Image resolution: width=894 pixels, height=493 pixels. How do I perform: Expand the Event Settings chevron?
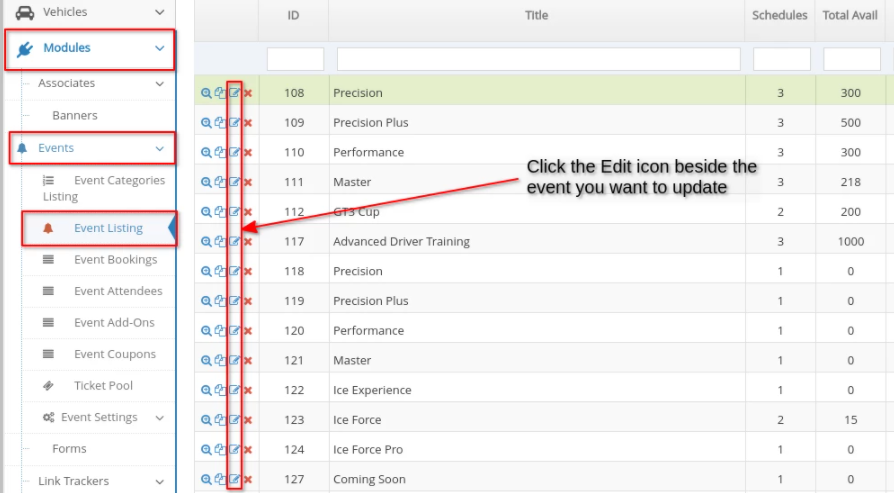tap(160, 418)
